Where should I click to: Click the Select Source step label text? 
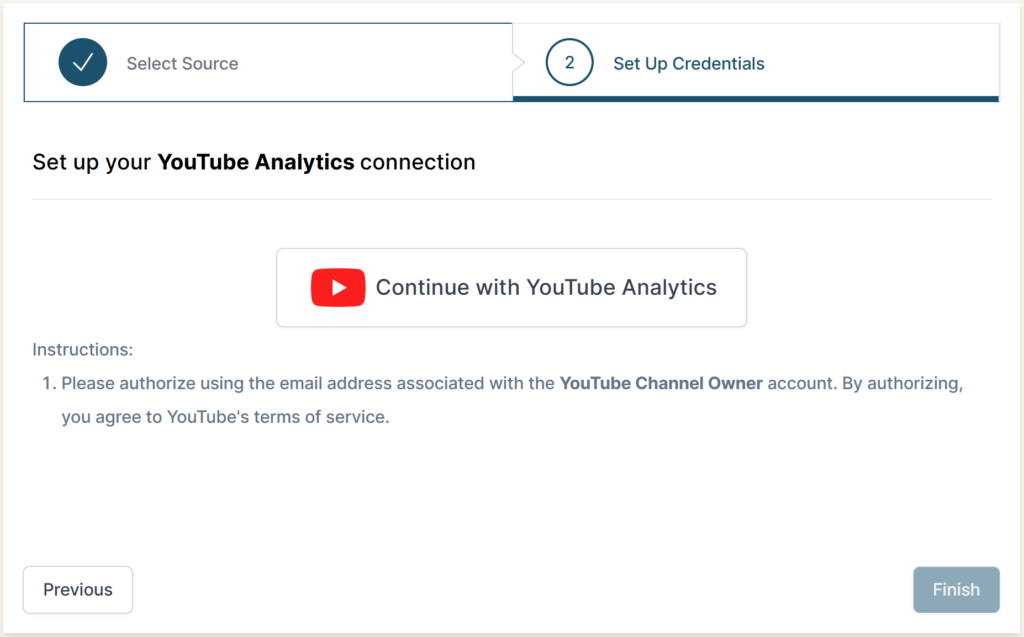tap(182, 62)
